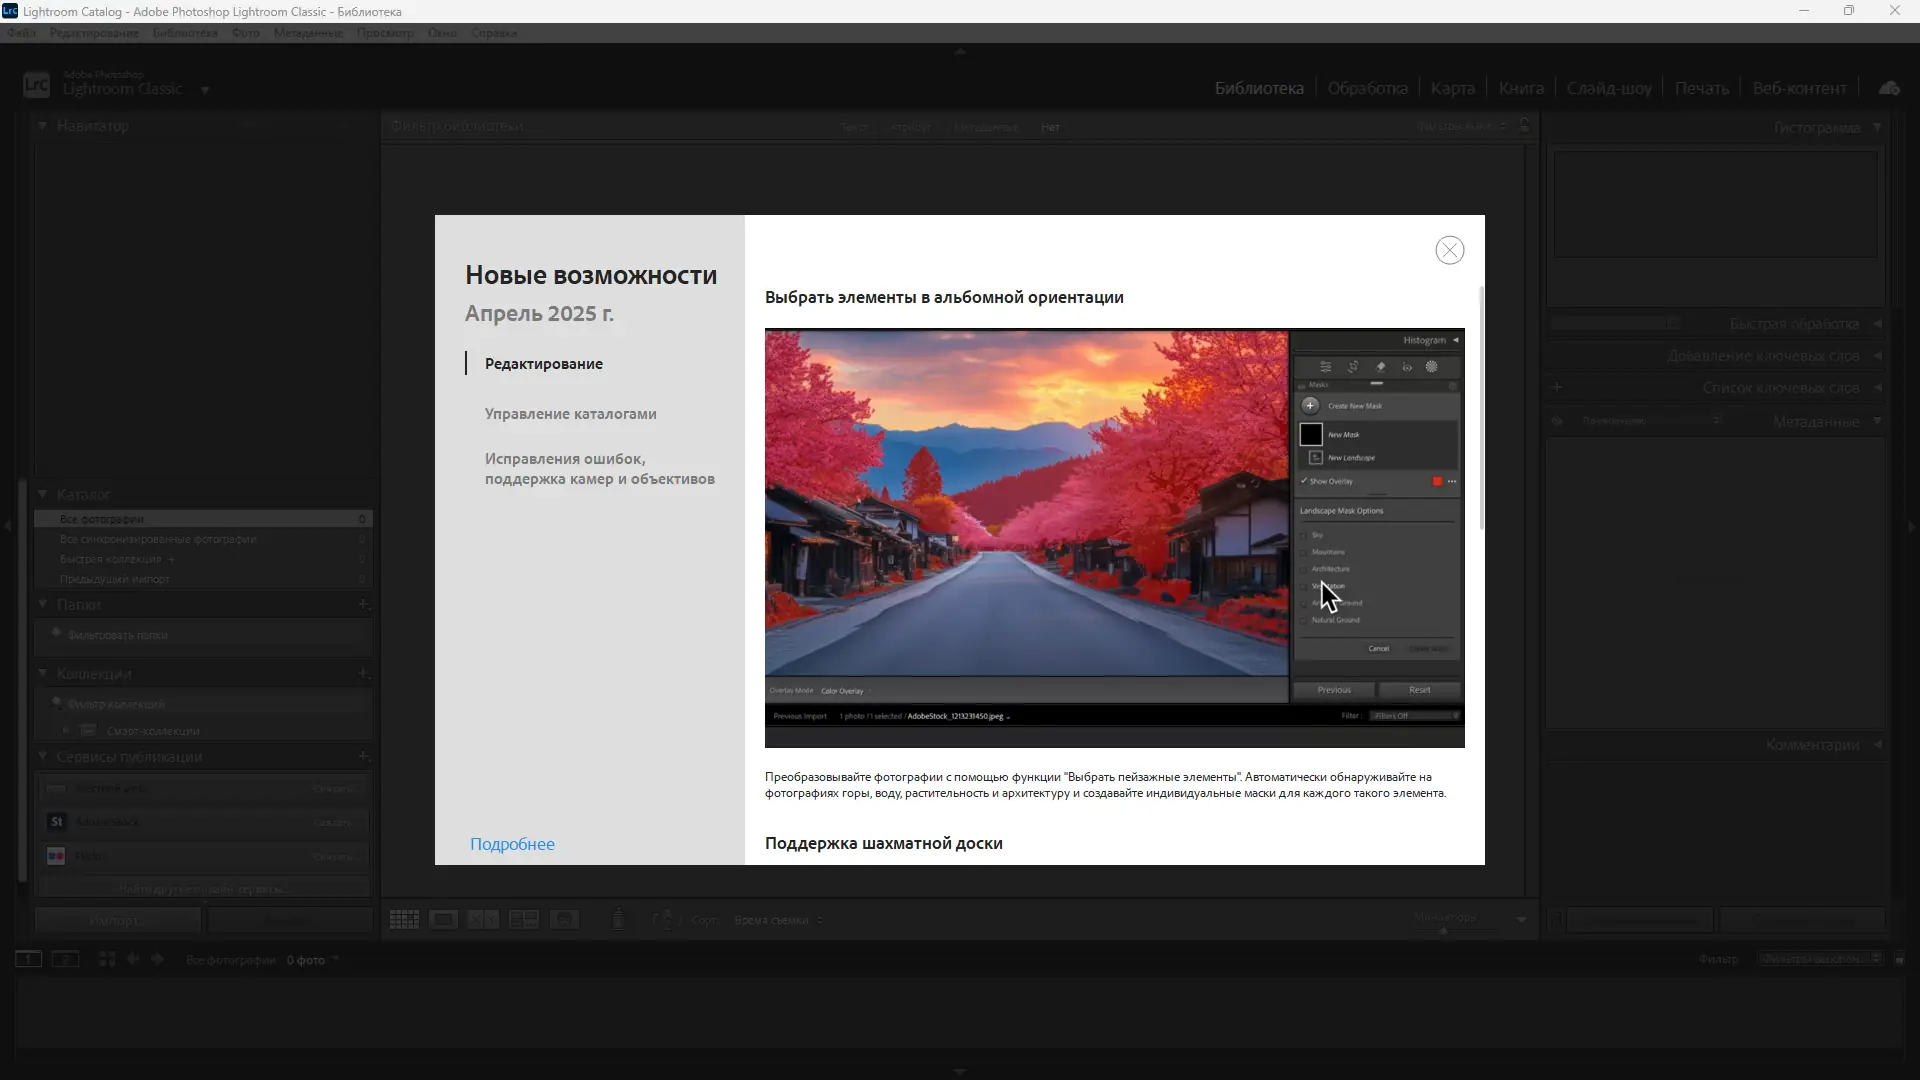Collapse the Гистограмма panel
Viewport: 1920px width, 1080px height.
(1877, 127)
